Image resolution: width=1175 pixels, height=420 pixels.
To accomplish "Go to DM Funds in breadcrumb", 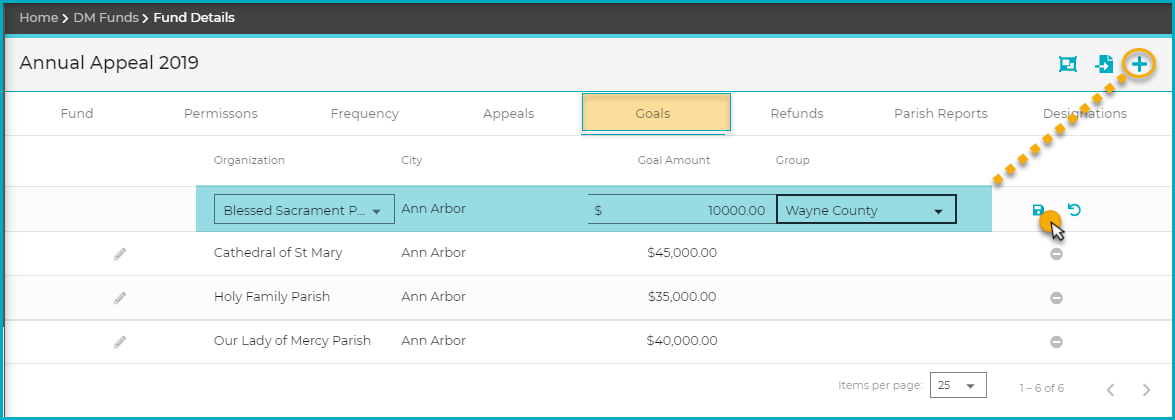I will 106,17.
